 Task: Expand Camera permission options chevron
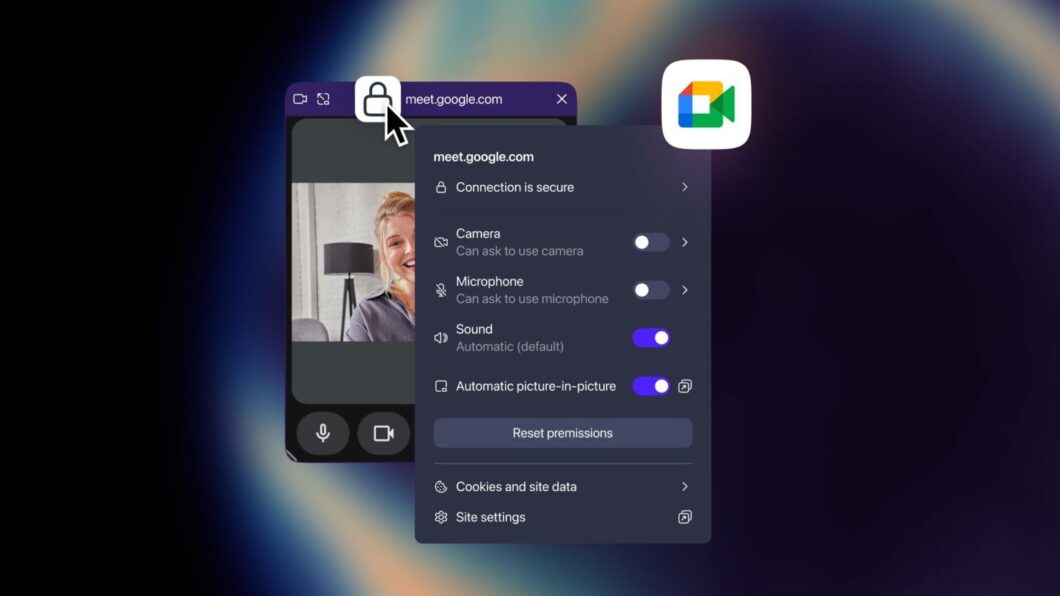685,242
